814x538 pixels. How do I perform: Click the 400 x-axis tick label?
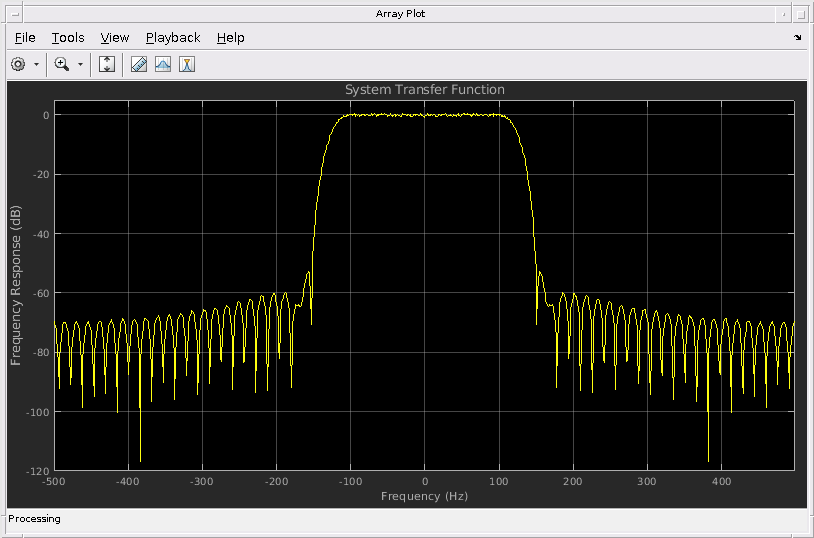pyautogui.click(x=721, y=481)
